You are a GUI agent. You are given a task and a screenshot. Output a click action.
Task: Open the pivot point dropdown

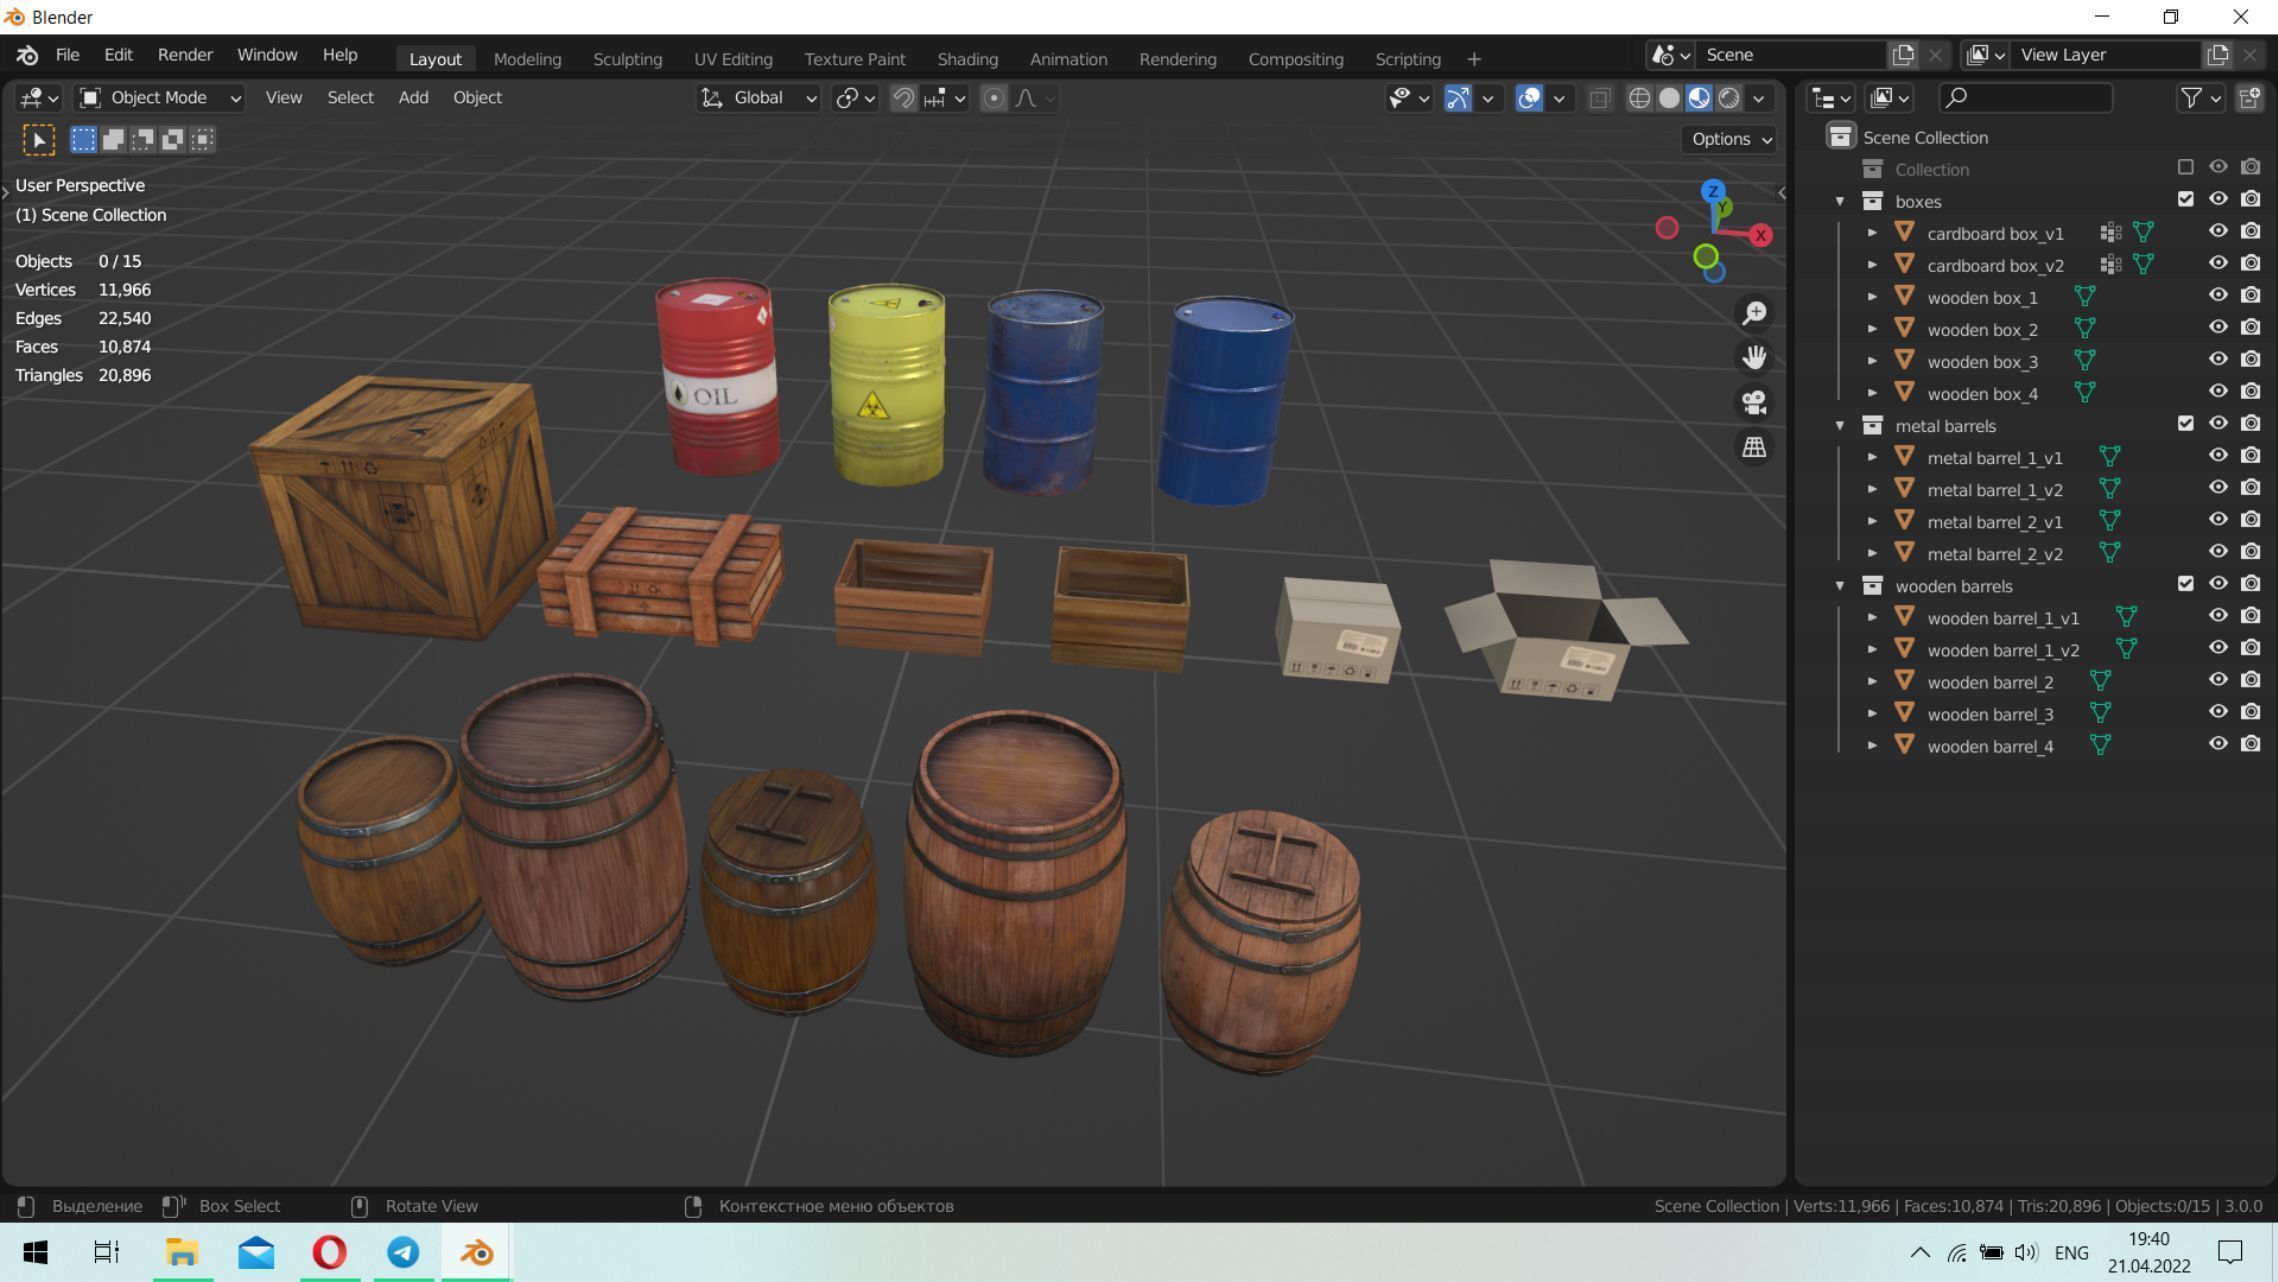click(855, 98)
